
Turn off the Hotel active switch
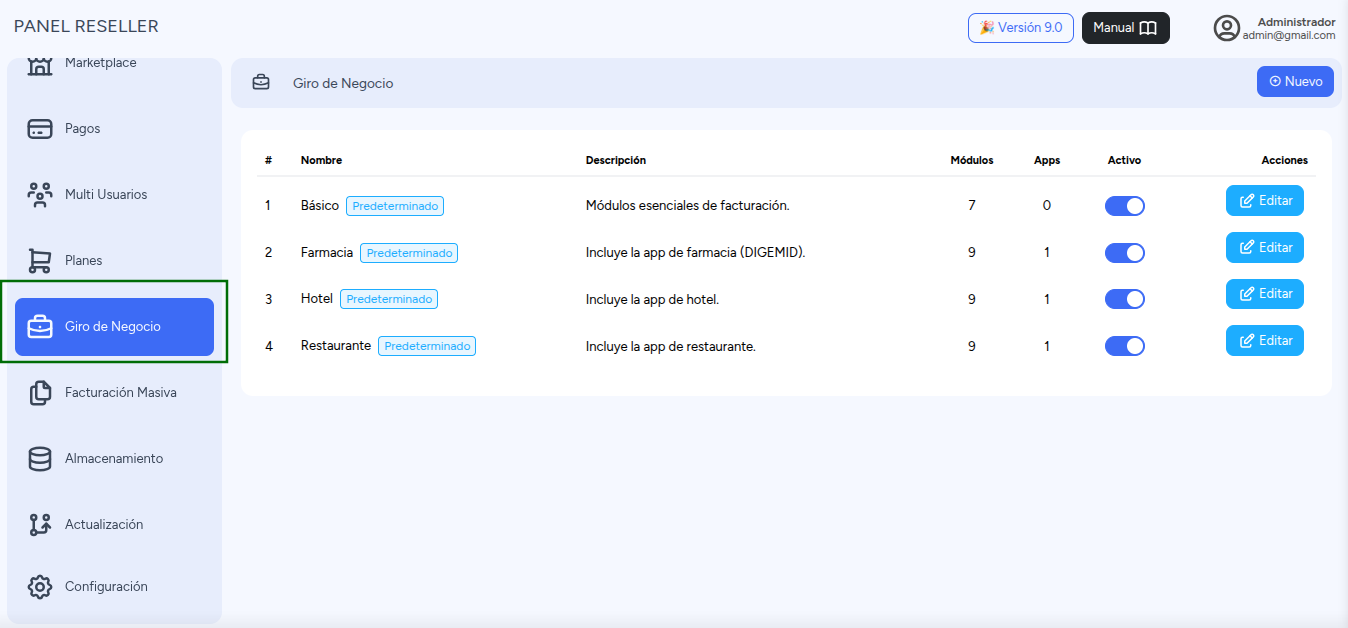point(1124,299)
